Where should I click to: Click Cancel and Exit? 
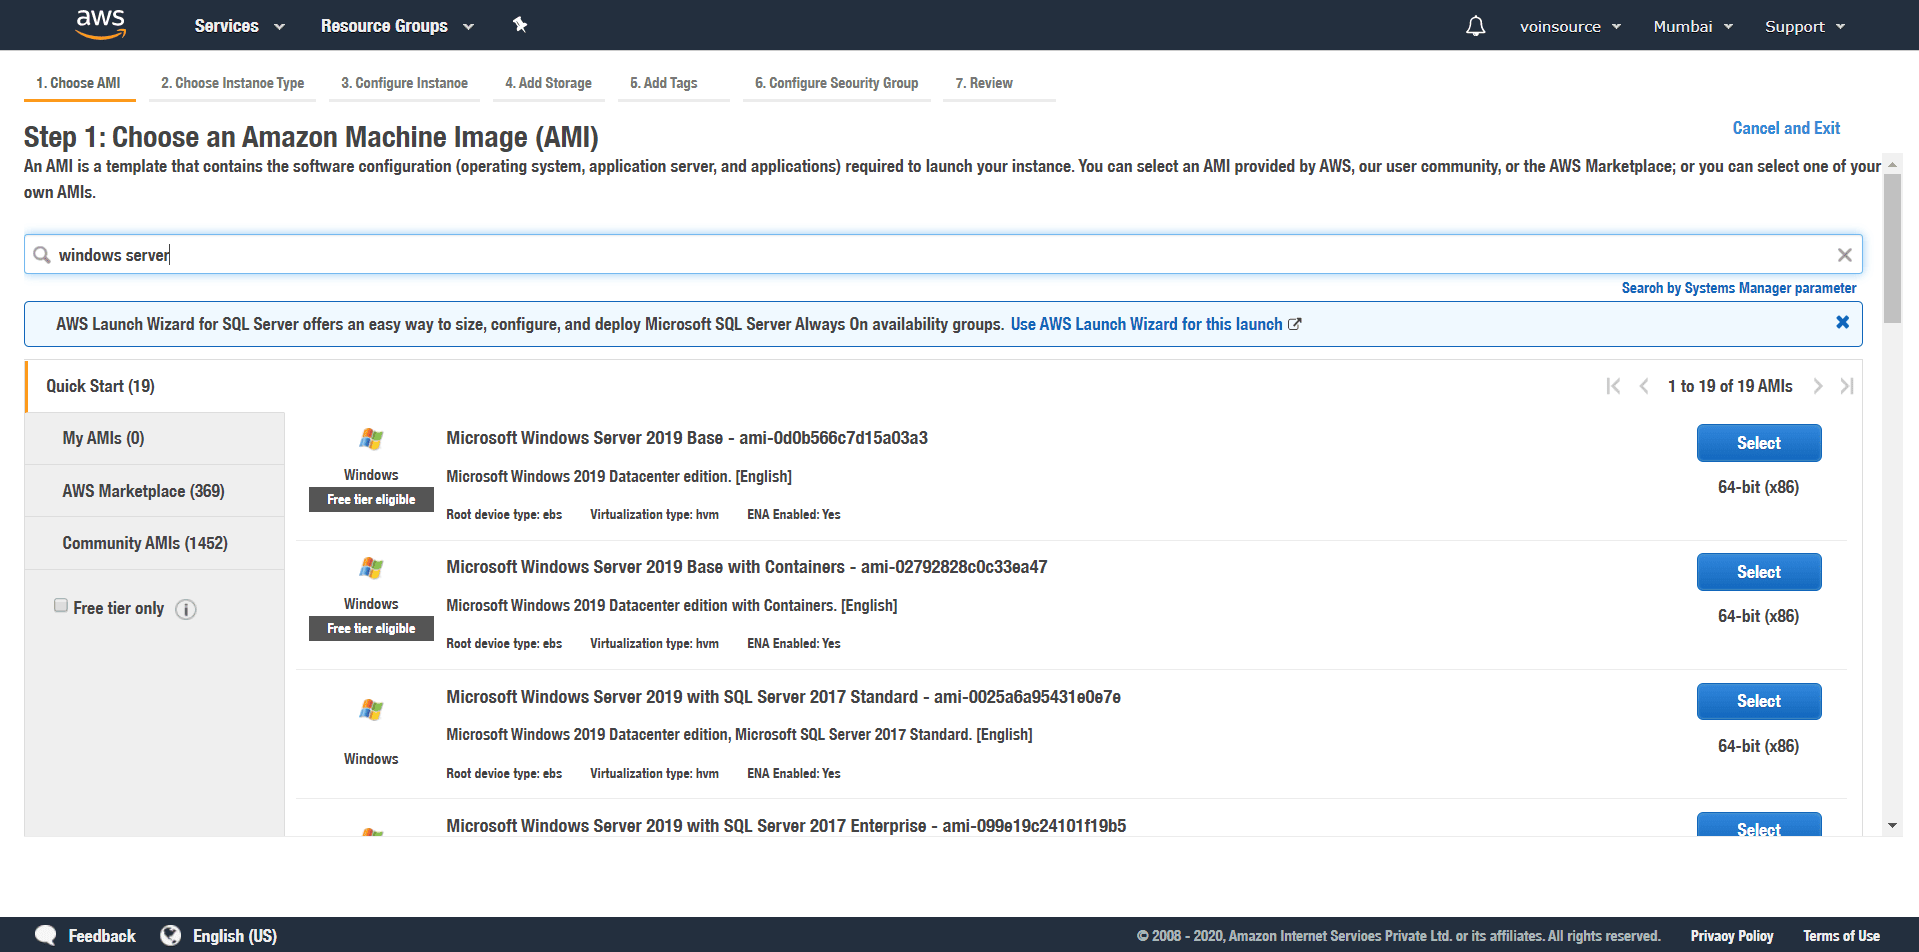tap(1786, 128)
